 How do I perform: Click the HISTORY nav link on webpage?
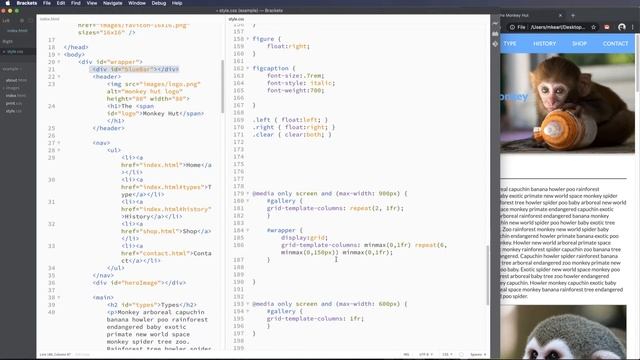click(544, 43)
